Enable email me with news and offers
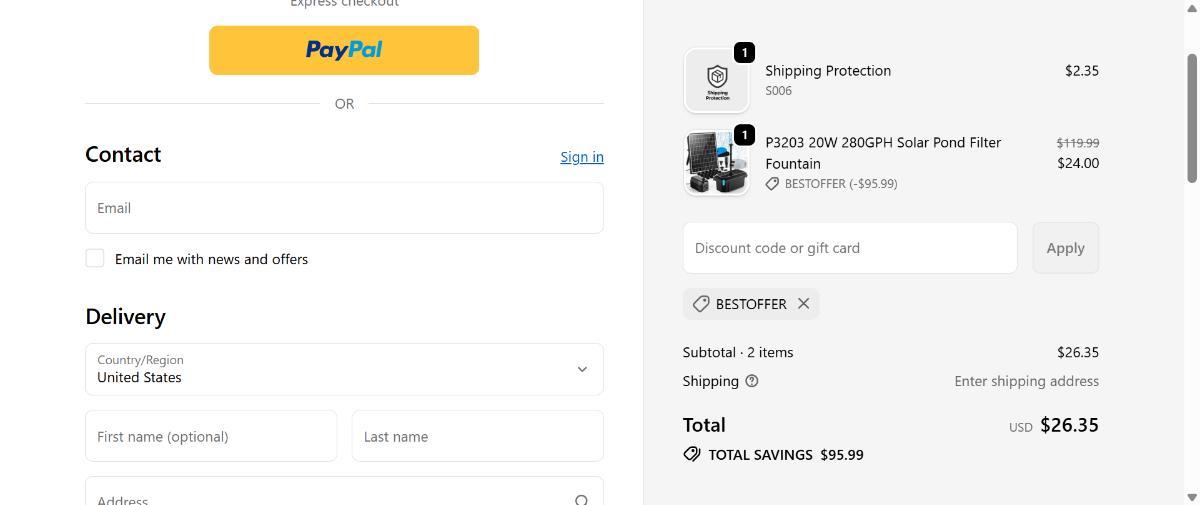This screenshot has height=505, width=1200. [95, 259]
